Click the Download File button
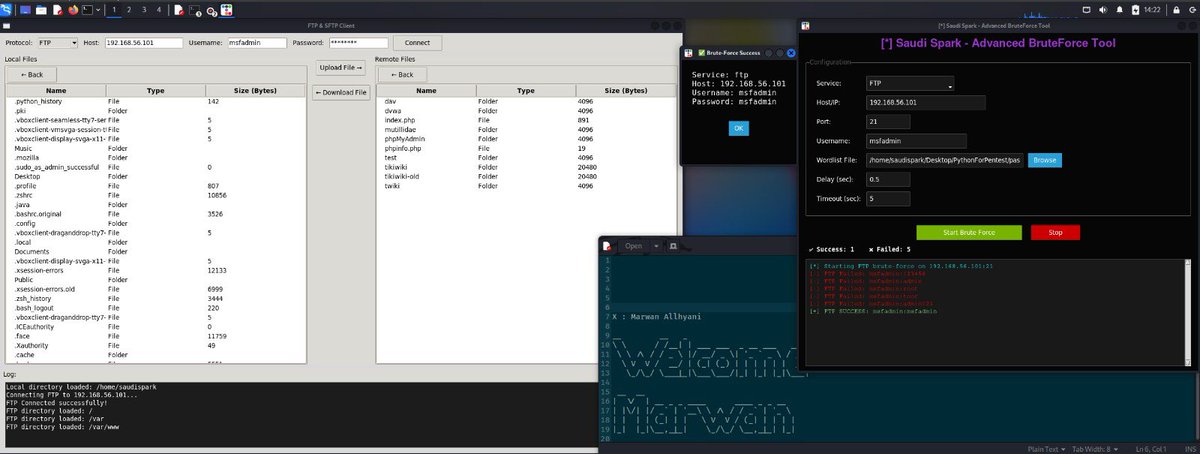The width and height of the screenshot is (1200, 454). click(x=339, y=92)
